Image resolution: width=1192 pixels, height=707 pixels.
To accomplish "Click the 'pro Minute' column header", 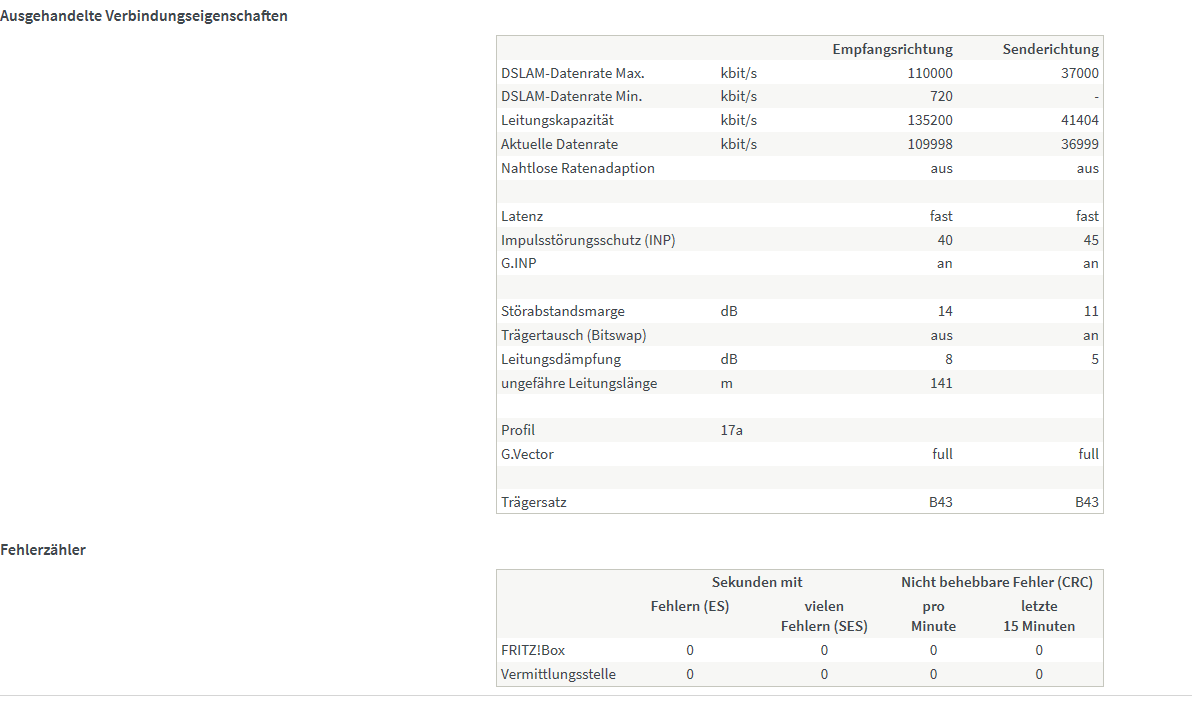I will (934, 617).
